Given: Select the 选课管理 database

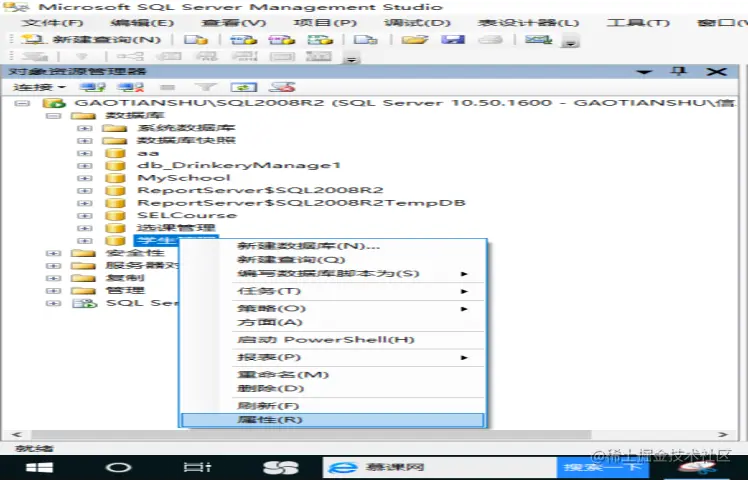Looking at the screenshot, I should tap(176, 228).
